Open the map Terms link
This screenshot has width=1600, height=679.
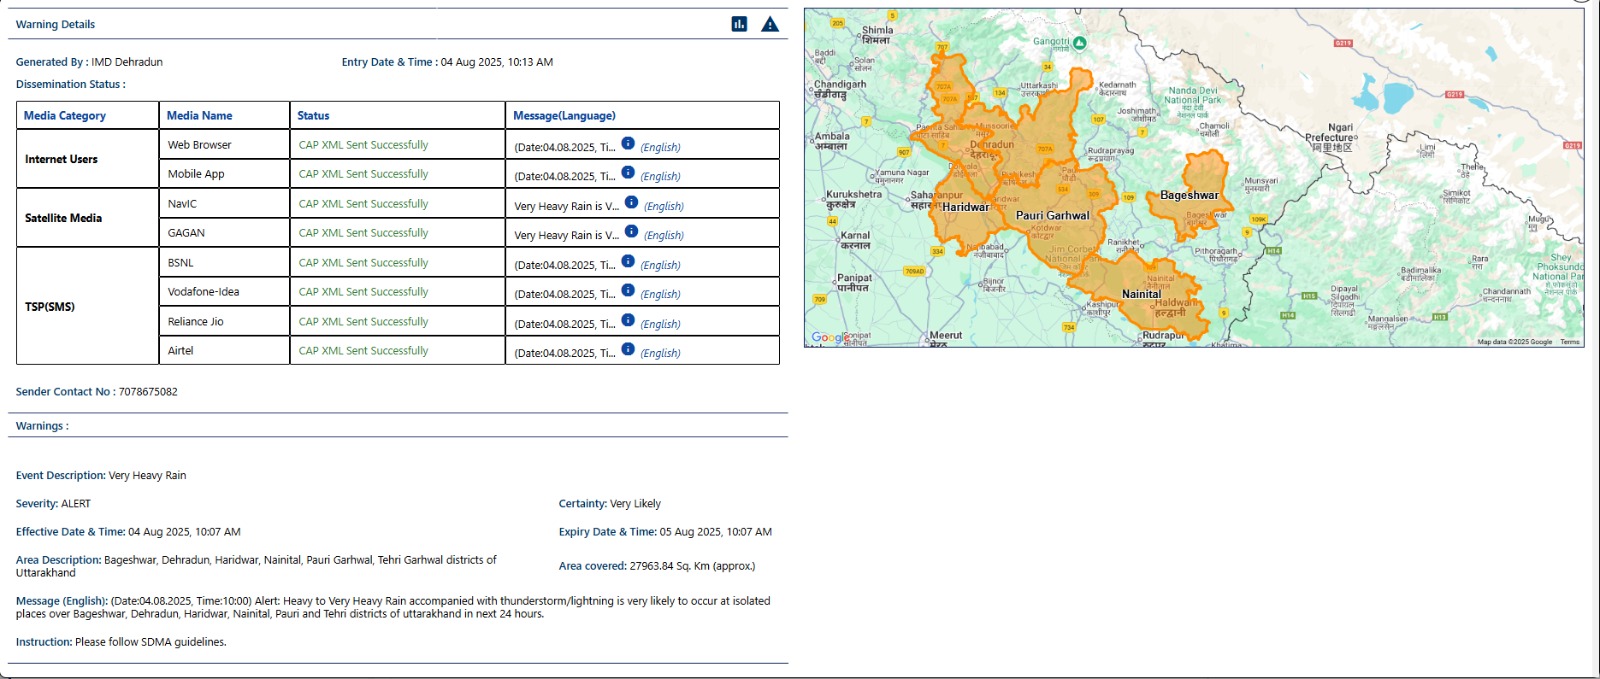[1570, 342]
